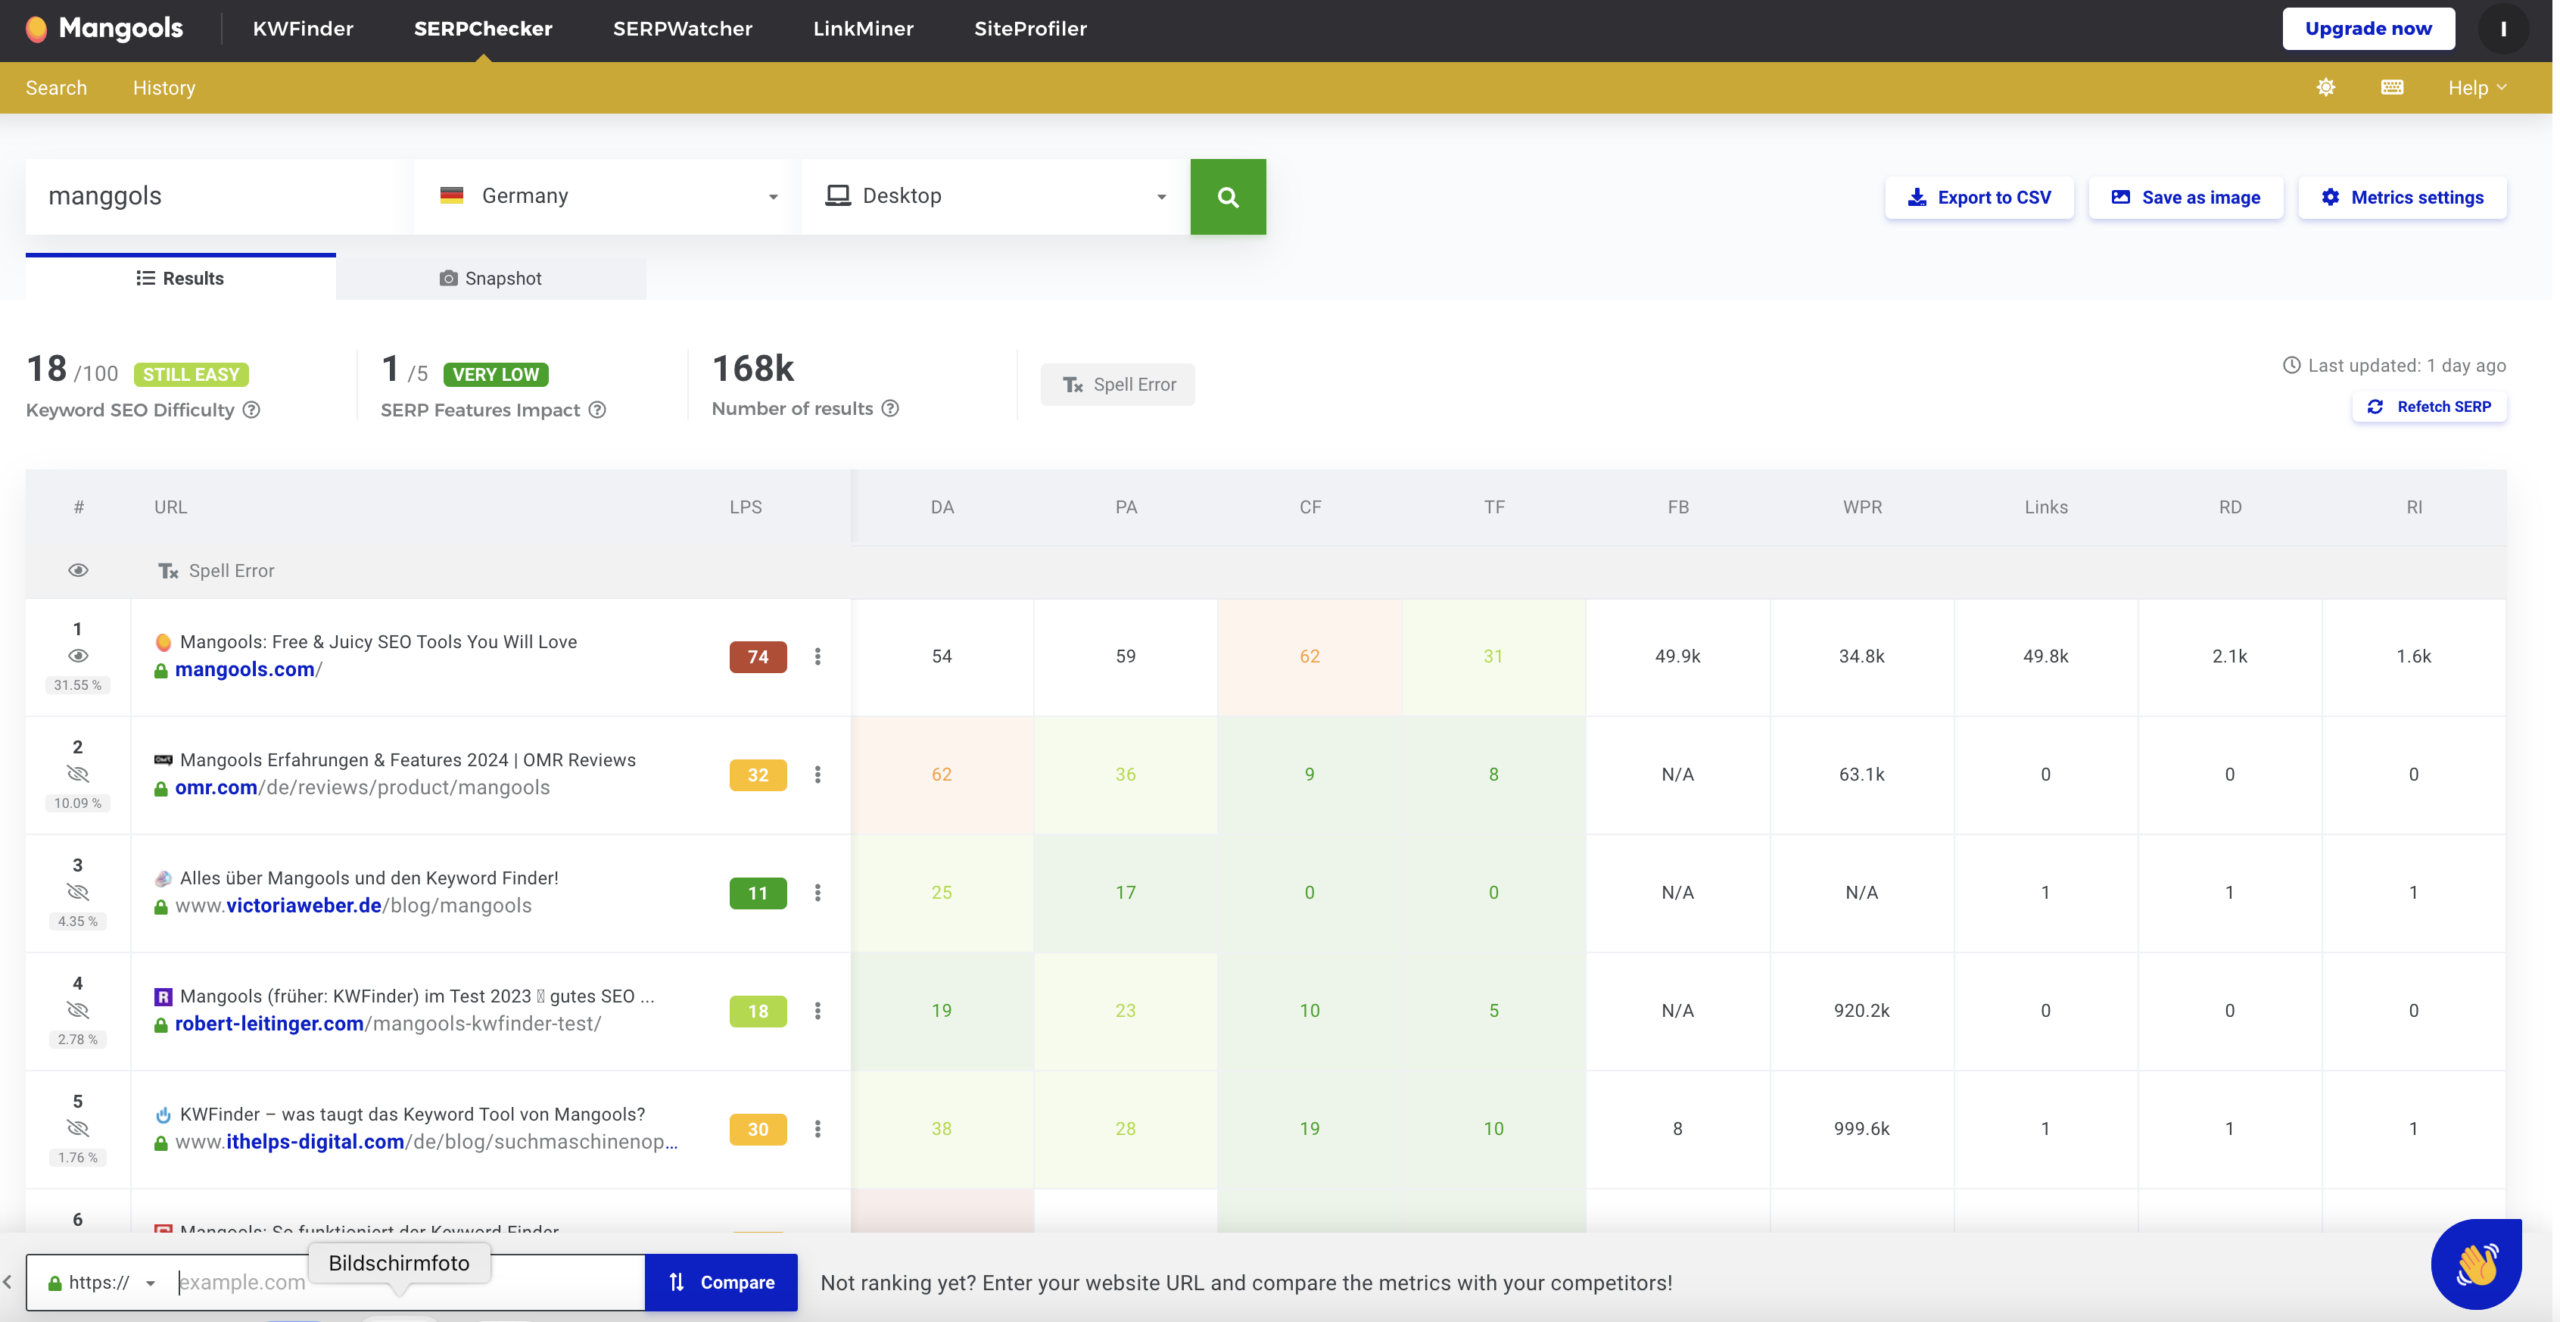Open Metrics settings
The width and height of the screenshot is (2560, 1322).
pos(2402,198)
